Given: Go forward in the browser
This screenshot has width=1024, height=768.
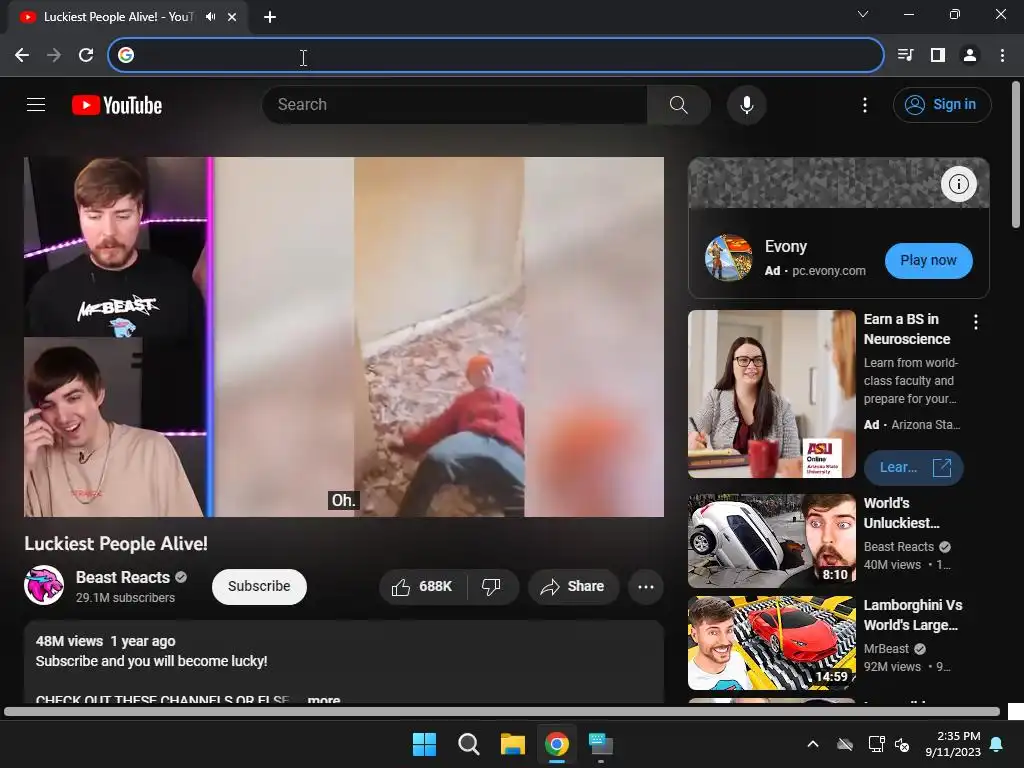Looking at the screenshot, I should point(54,56).
